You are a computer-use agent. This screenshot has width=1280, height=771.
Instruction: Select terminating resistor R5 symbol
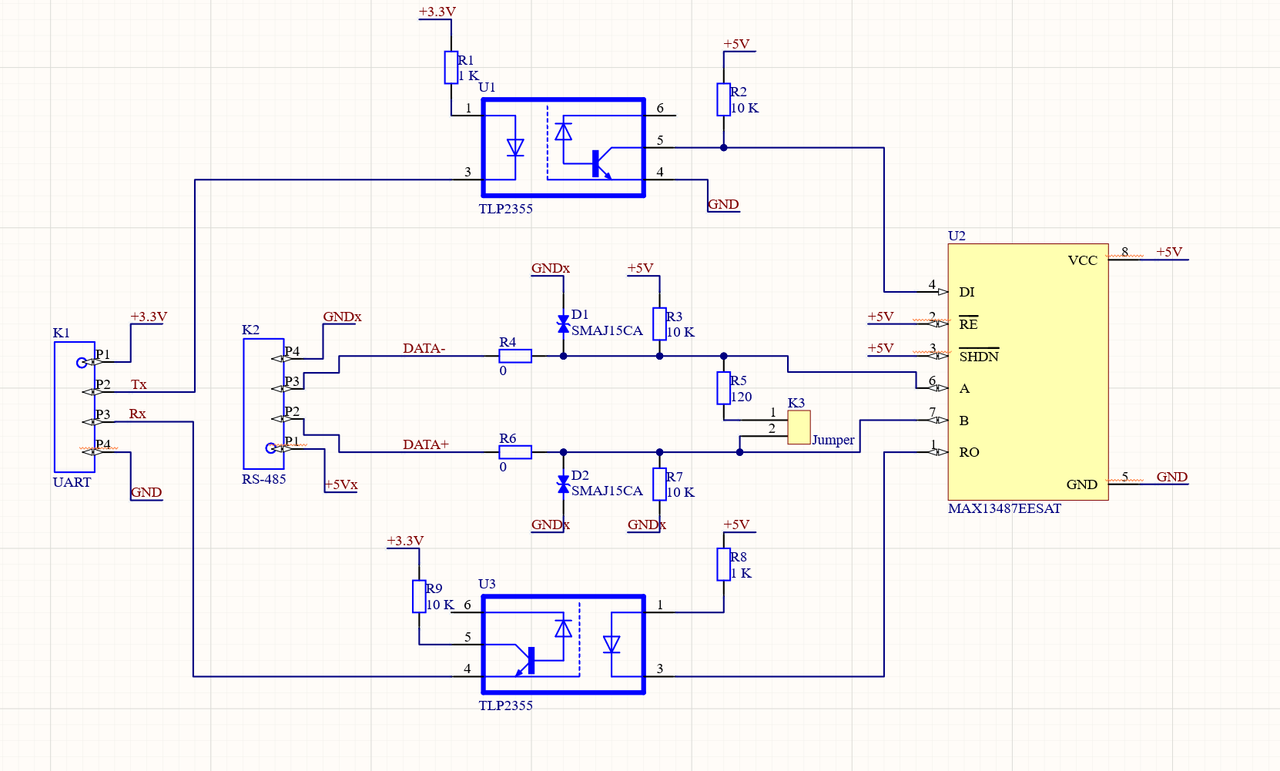point(723,388)
